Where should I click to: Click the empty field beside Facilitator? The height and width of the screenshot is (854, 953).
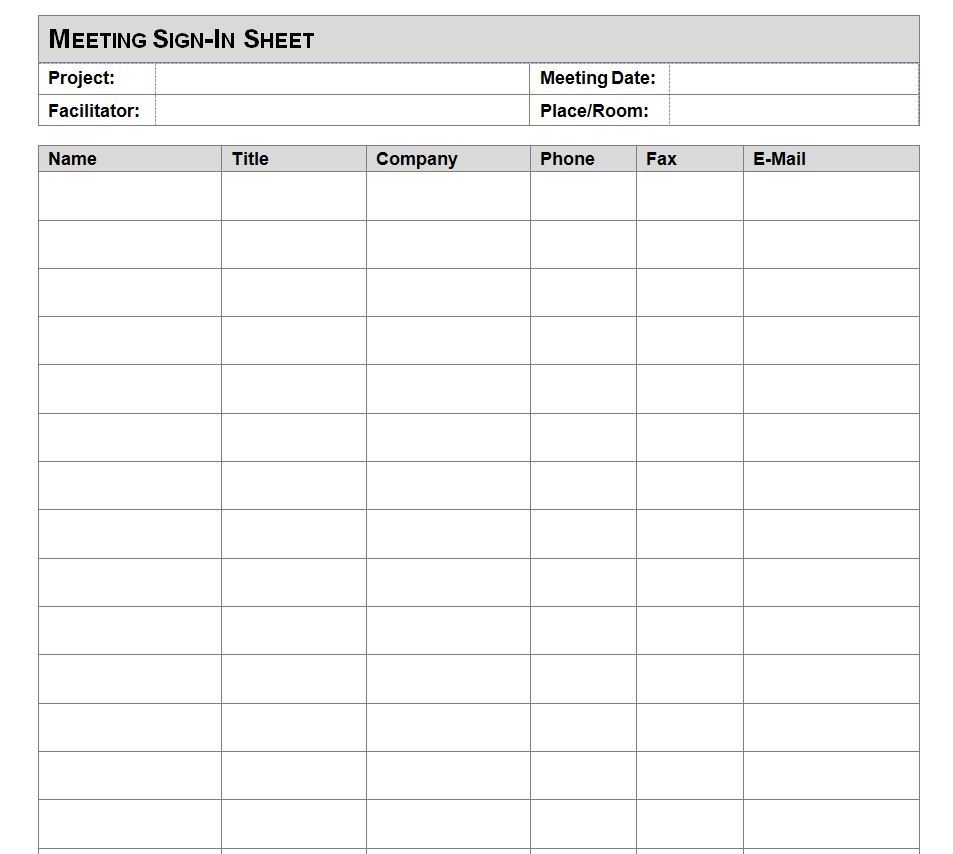[x=341, y=111]
